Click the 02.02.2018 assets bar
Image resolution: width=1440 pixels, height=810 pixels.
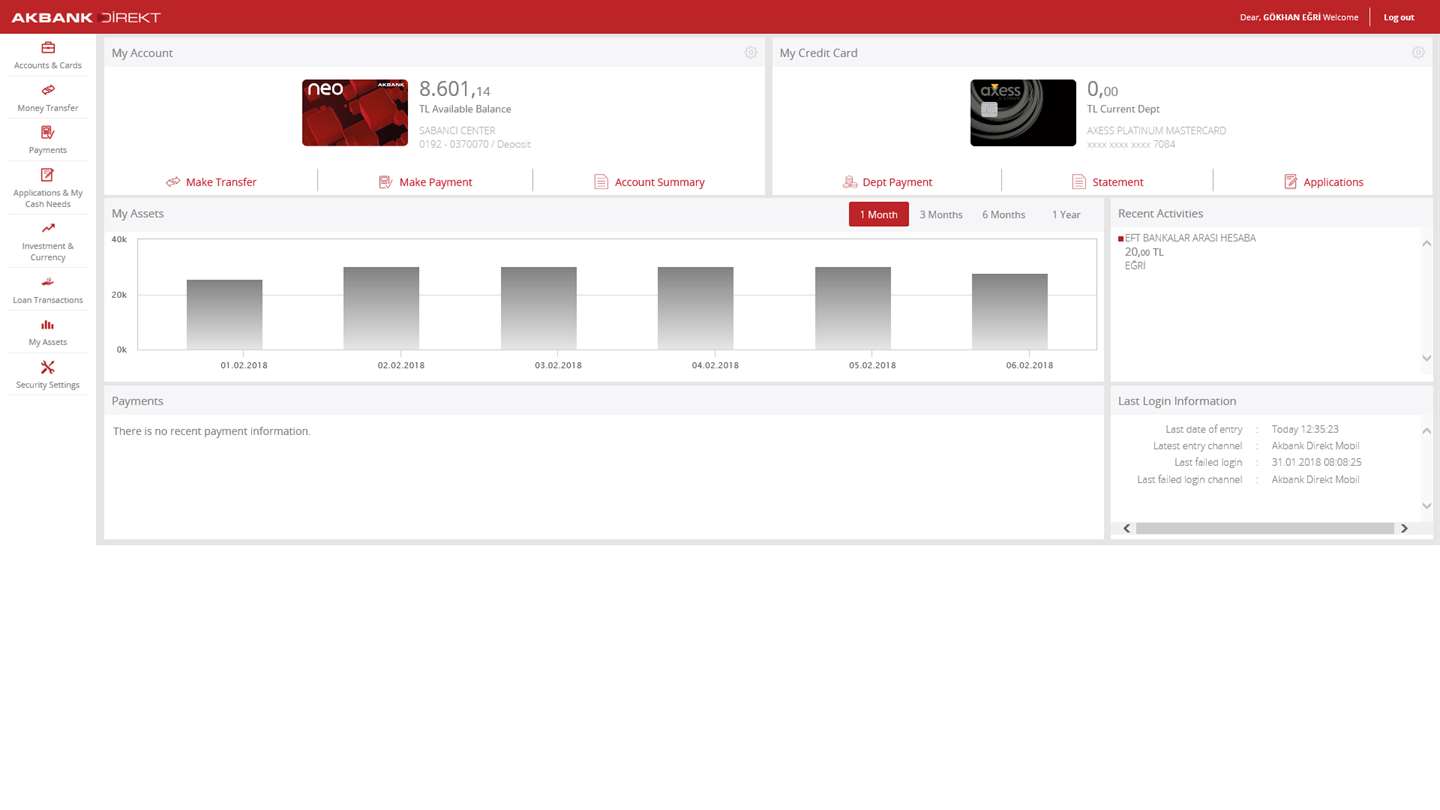381,309
